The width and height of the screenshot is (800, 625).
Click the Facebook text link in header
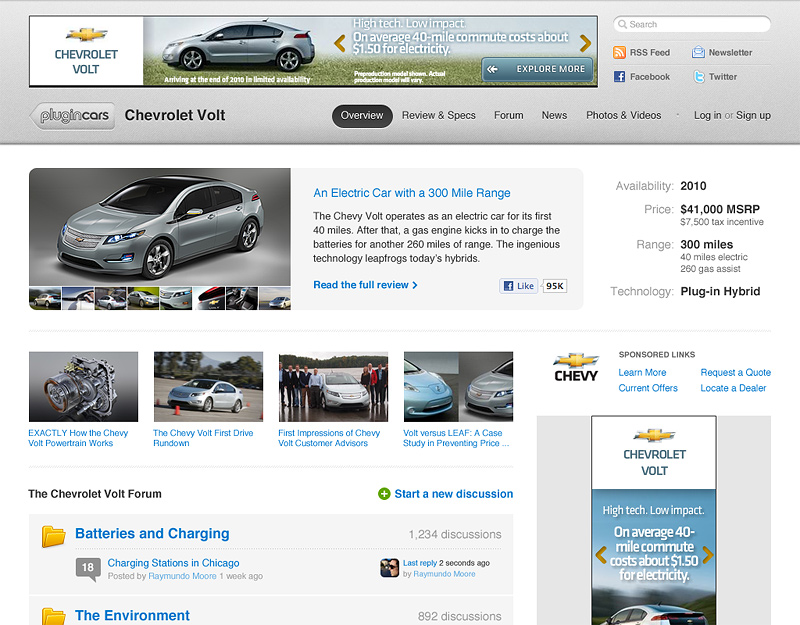(649, 77)
